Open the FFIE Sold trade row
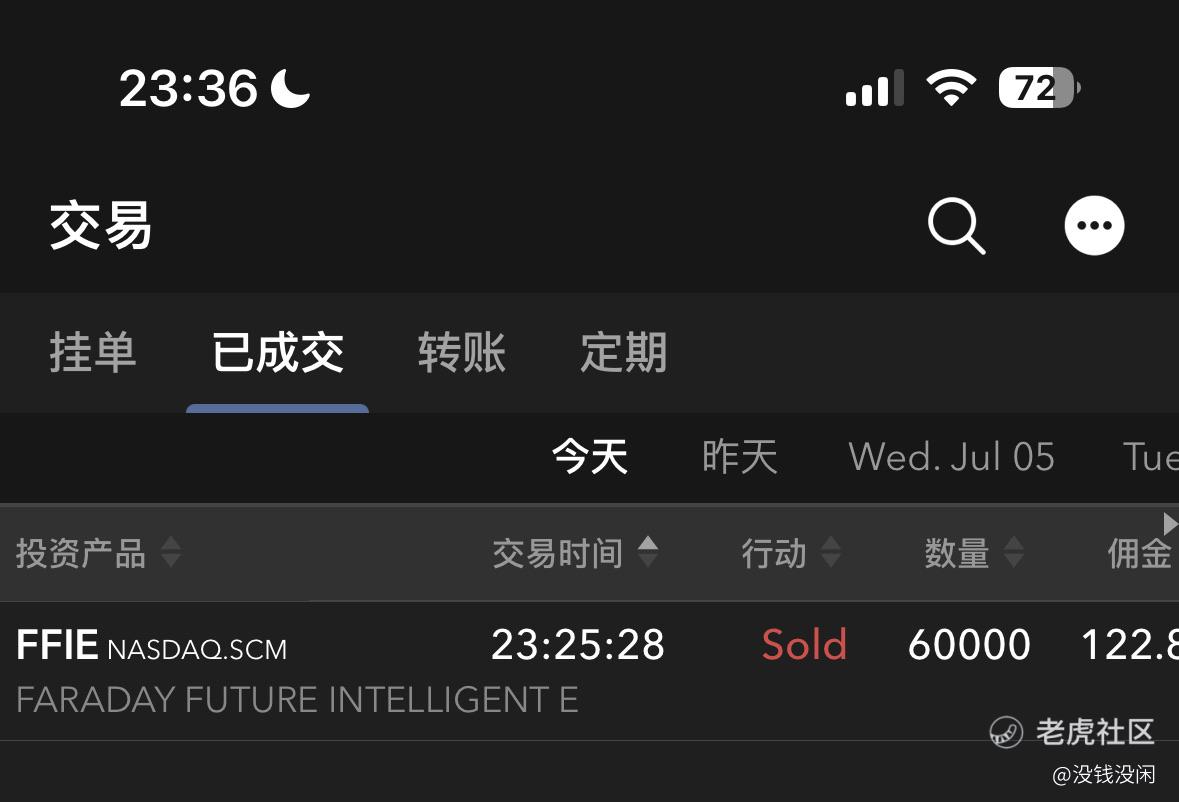The width and height of the screenshot is (1179, 802). [x=590, y=670]
